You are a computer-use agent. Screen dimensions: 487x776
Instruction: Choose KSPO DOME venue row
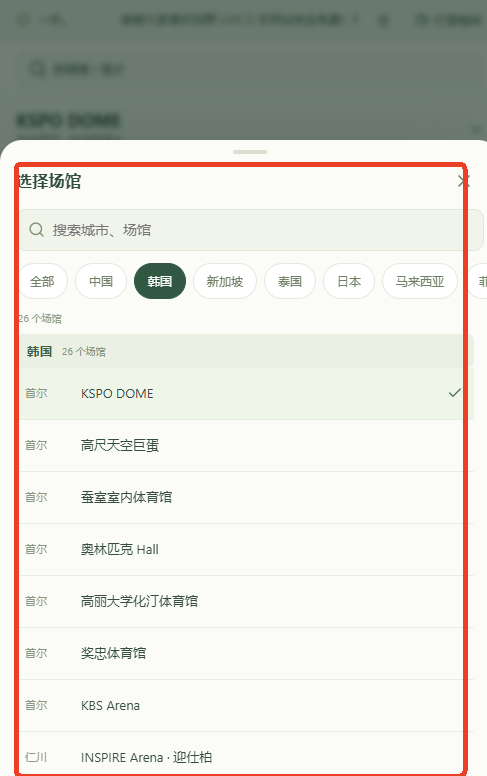[246, 394]
